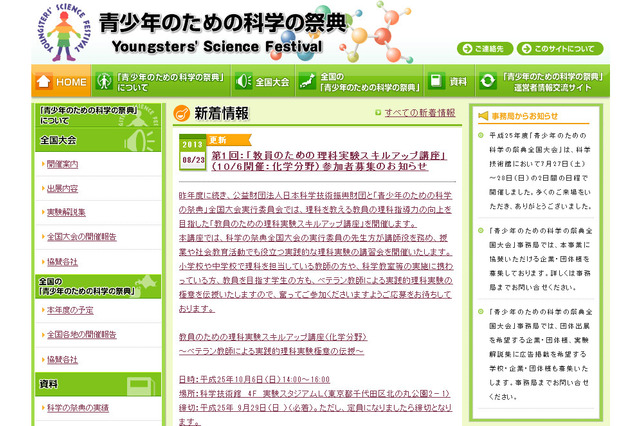Open sidebar link 科学の祭典の実績
The width and height of the screenshot is (640, 426).
click(x=78, y=408)
